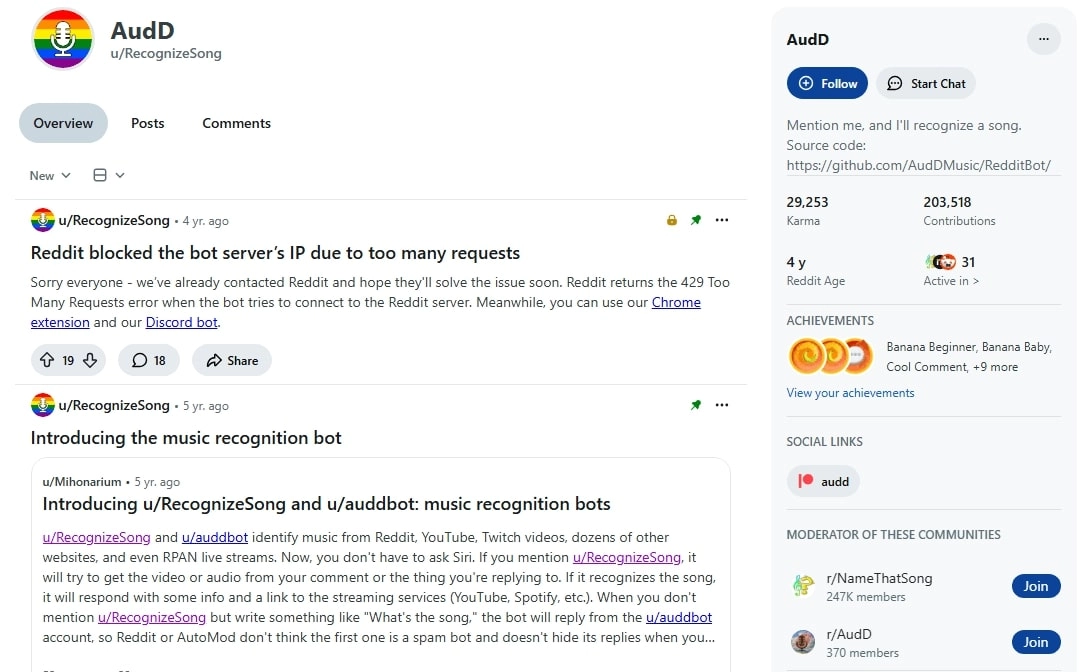The height and width of the screenshot is (672, 1079).
Task: Click the lock icon on the top post
Action: 671,220
